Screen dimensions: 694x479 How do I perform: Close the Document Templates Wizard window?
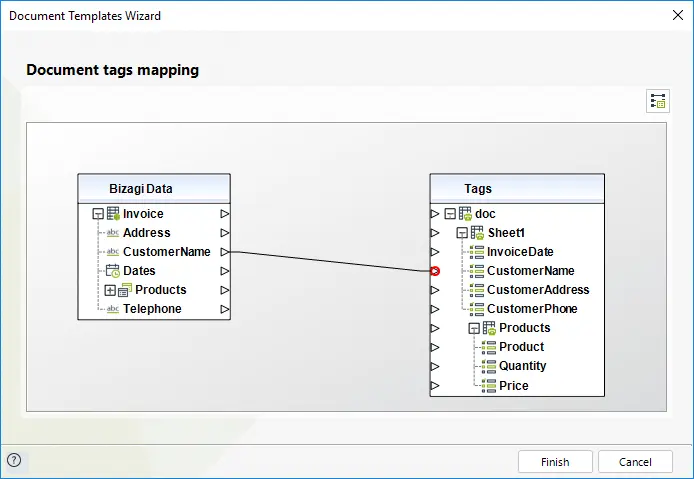[x=678, y=15]
